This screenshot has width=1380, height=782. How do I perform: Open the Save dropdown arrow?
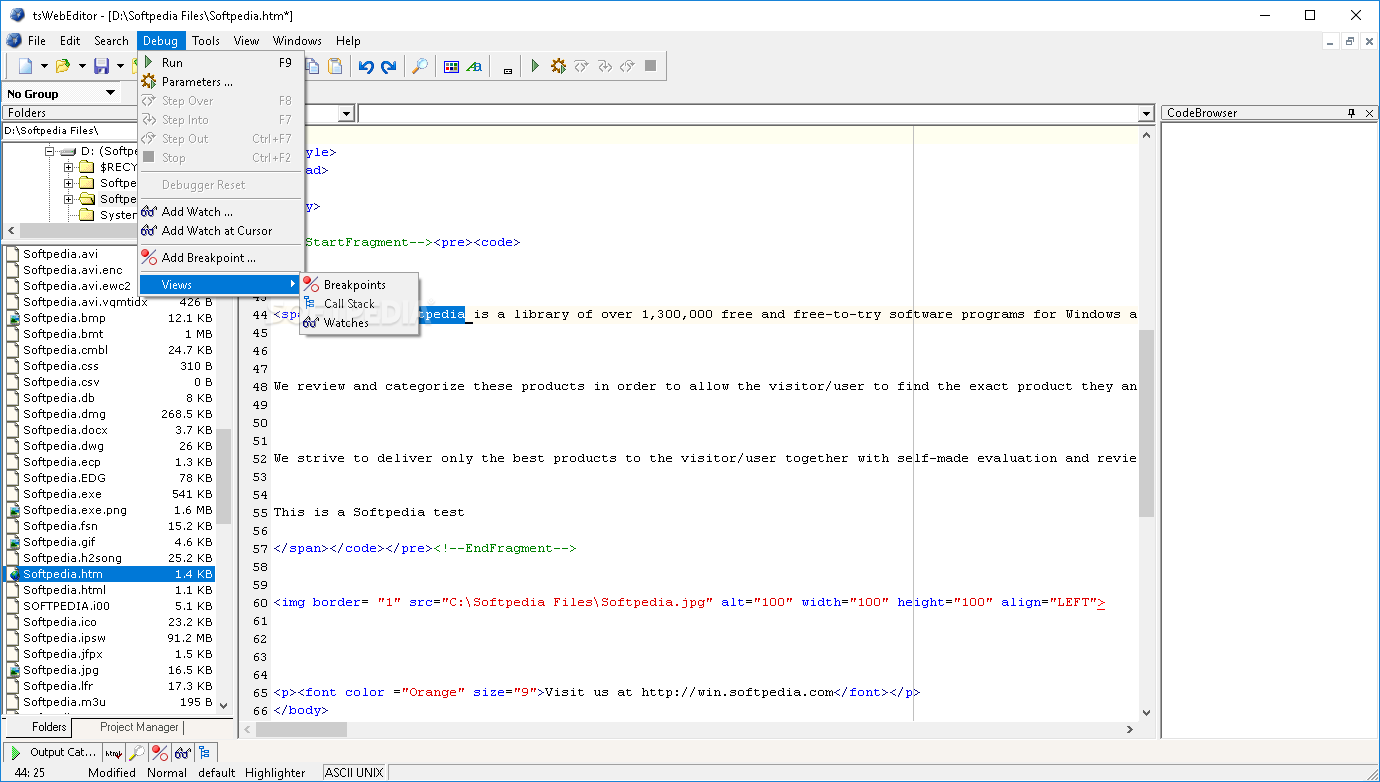click(x=120, y=66)
